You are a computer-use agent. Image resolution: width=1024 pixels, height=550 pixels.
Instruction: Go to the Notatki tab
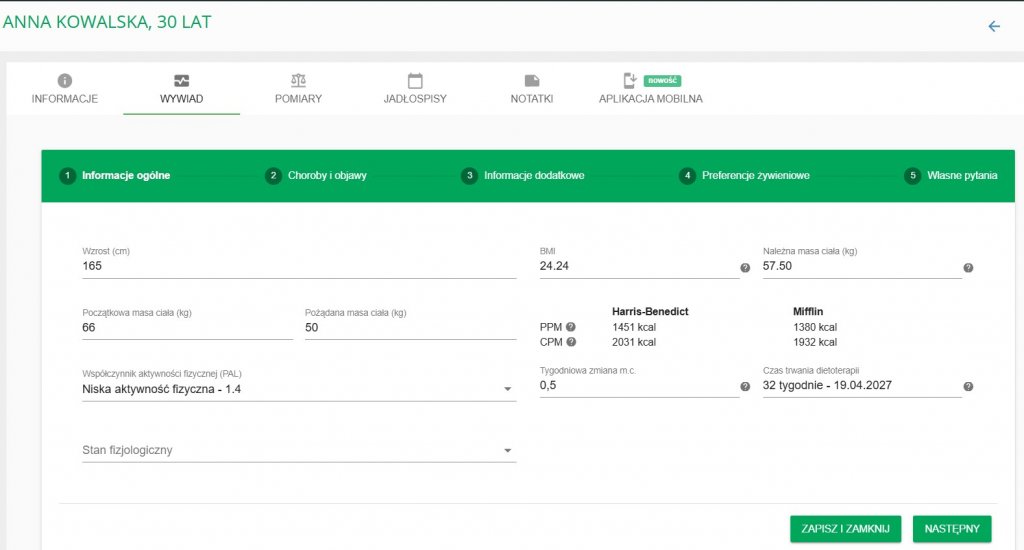tap(532, 89)
